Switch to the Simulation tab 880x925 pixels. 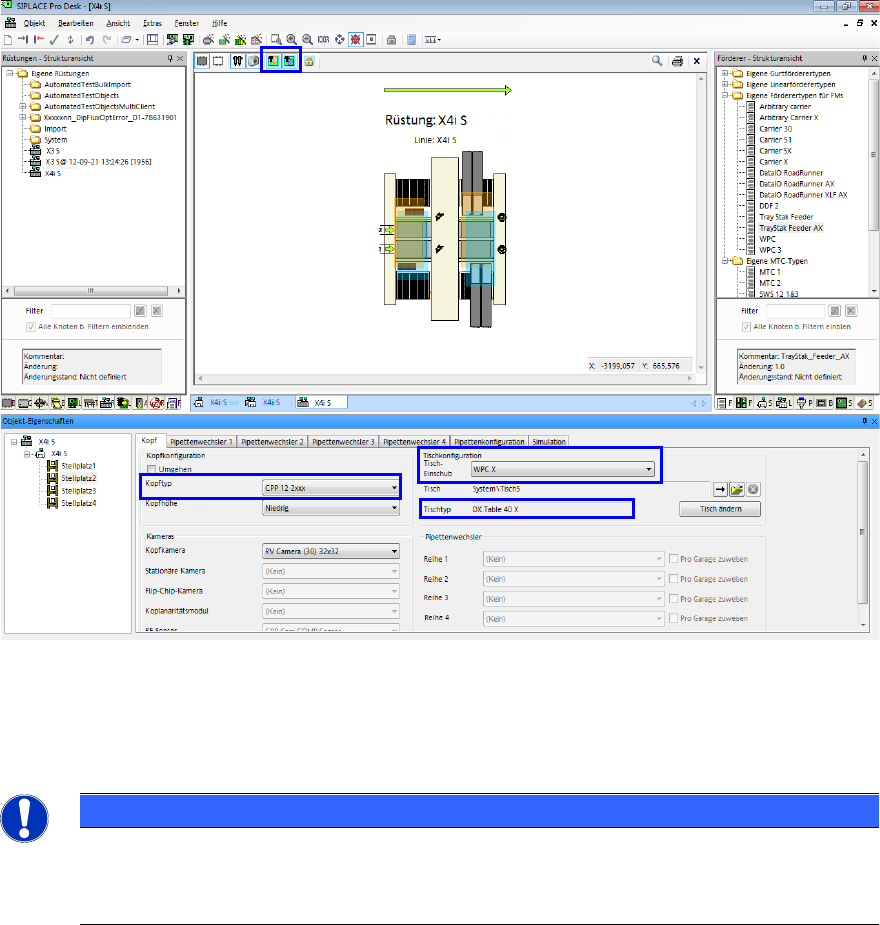[549, 441]
